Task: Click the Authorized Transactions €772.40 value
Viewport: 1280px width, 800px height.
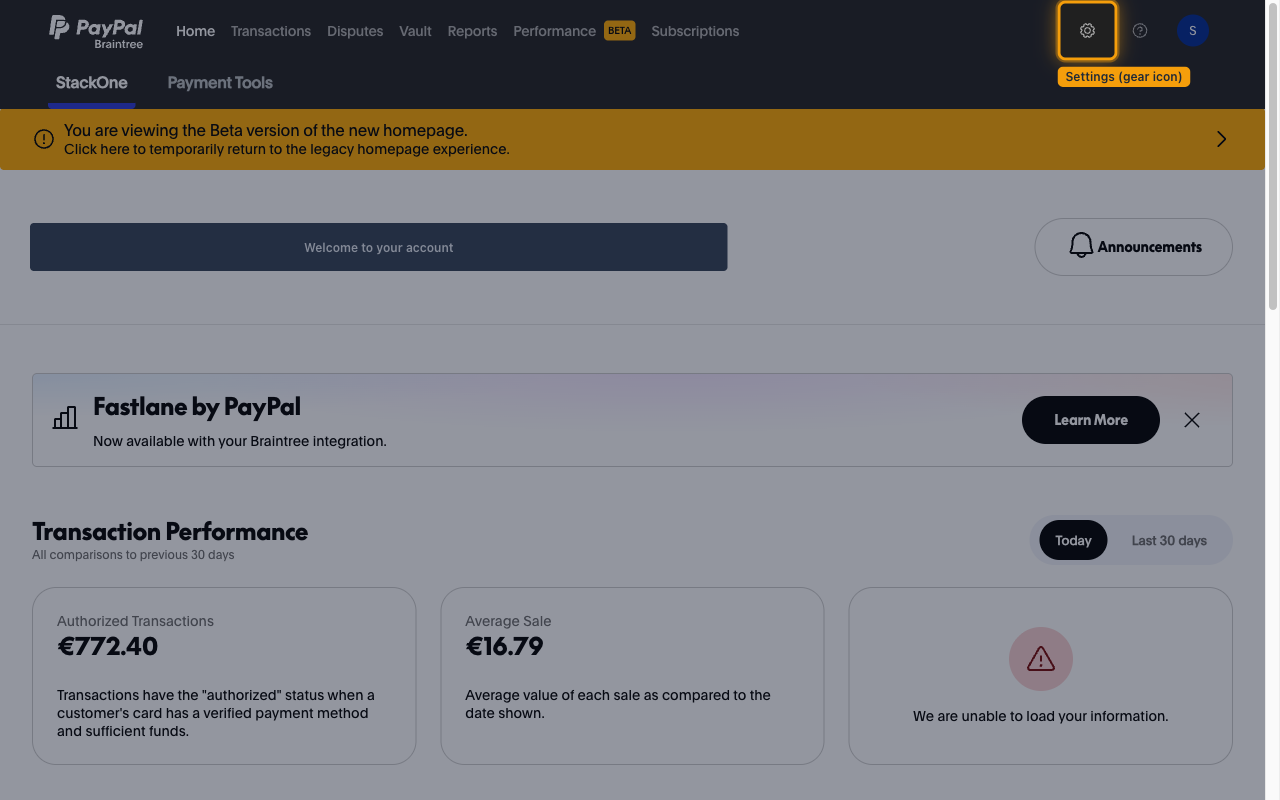Action: click(108, 646)
